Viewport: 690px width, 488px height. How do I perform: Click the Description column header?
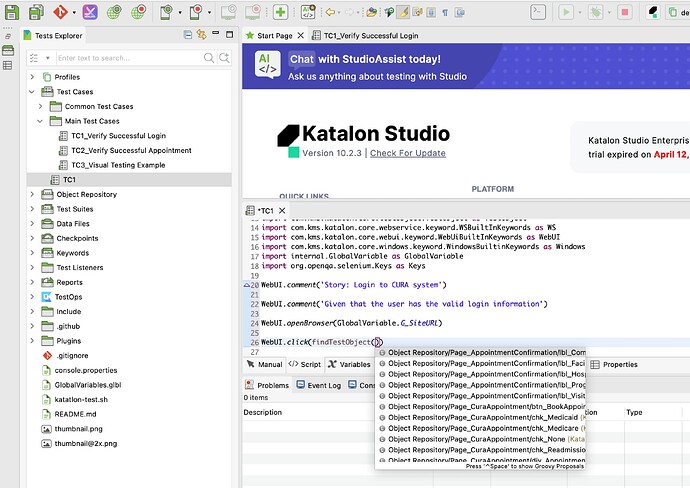[x=263, y=412]
